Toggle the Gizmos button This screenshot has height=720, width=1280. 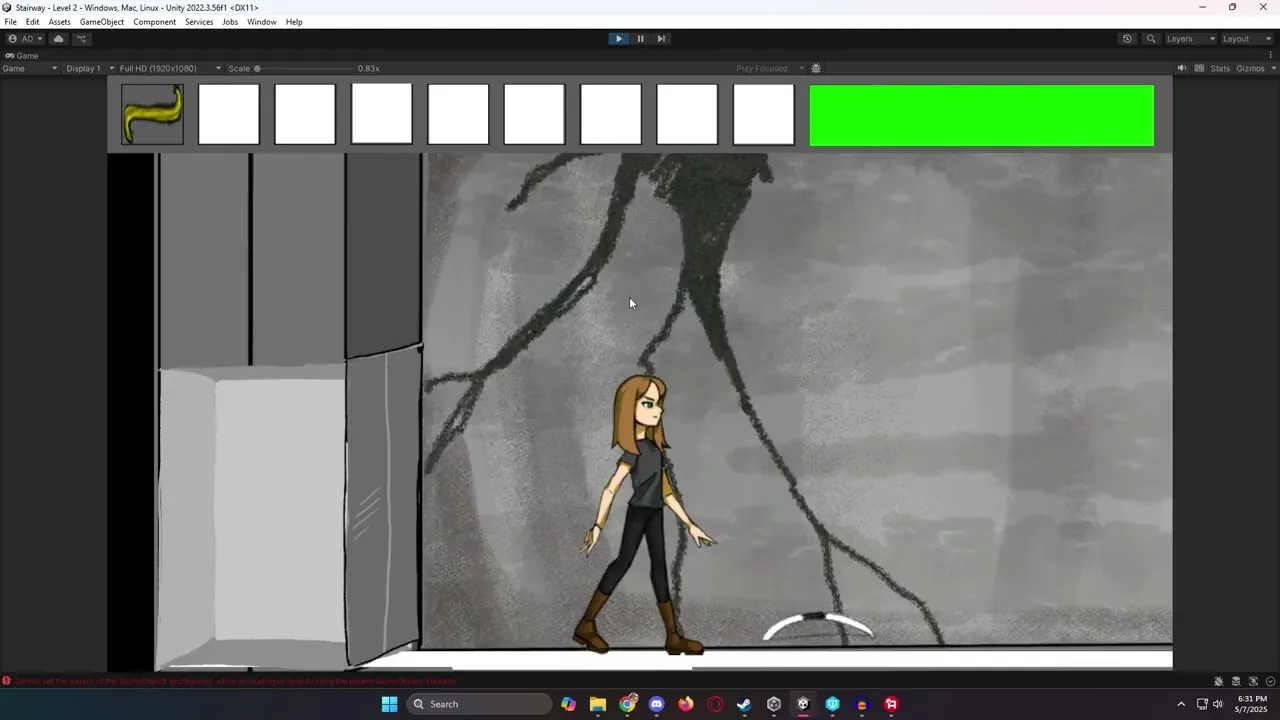click(1249, 68)
